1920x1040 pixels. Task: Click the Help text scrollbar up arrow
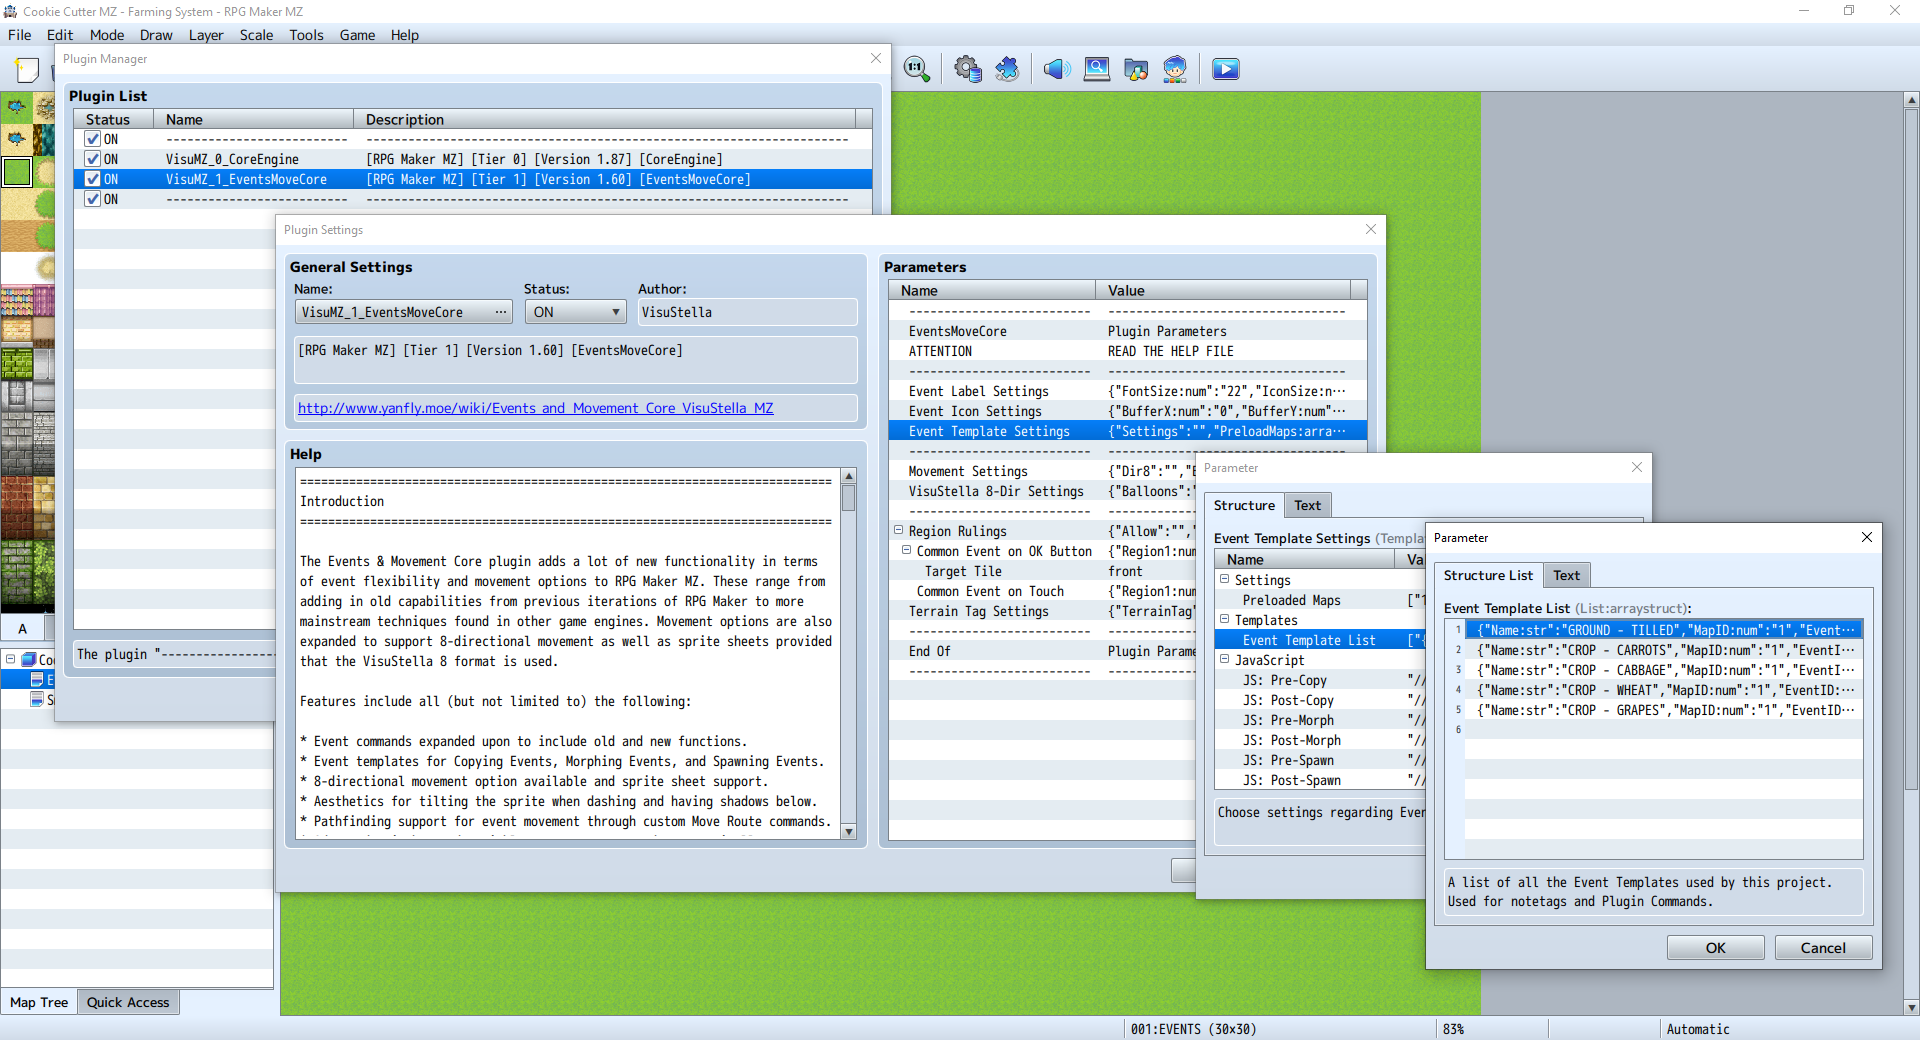tap(849, 476)
